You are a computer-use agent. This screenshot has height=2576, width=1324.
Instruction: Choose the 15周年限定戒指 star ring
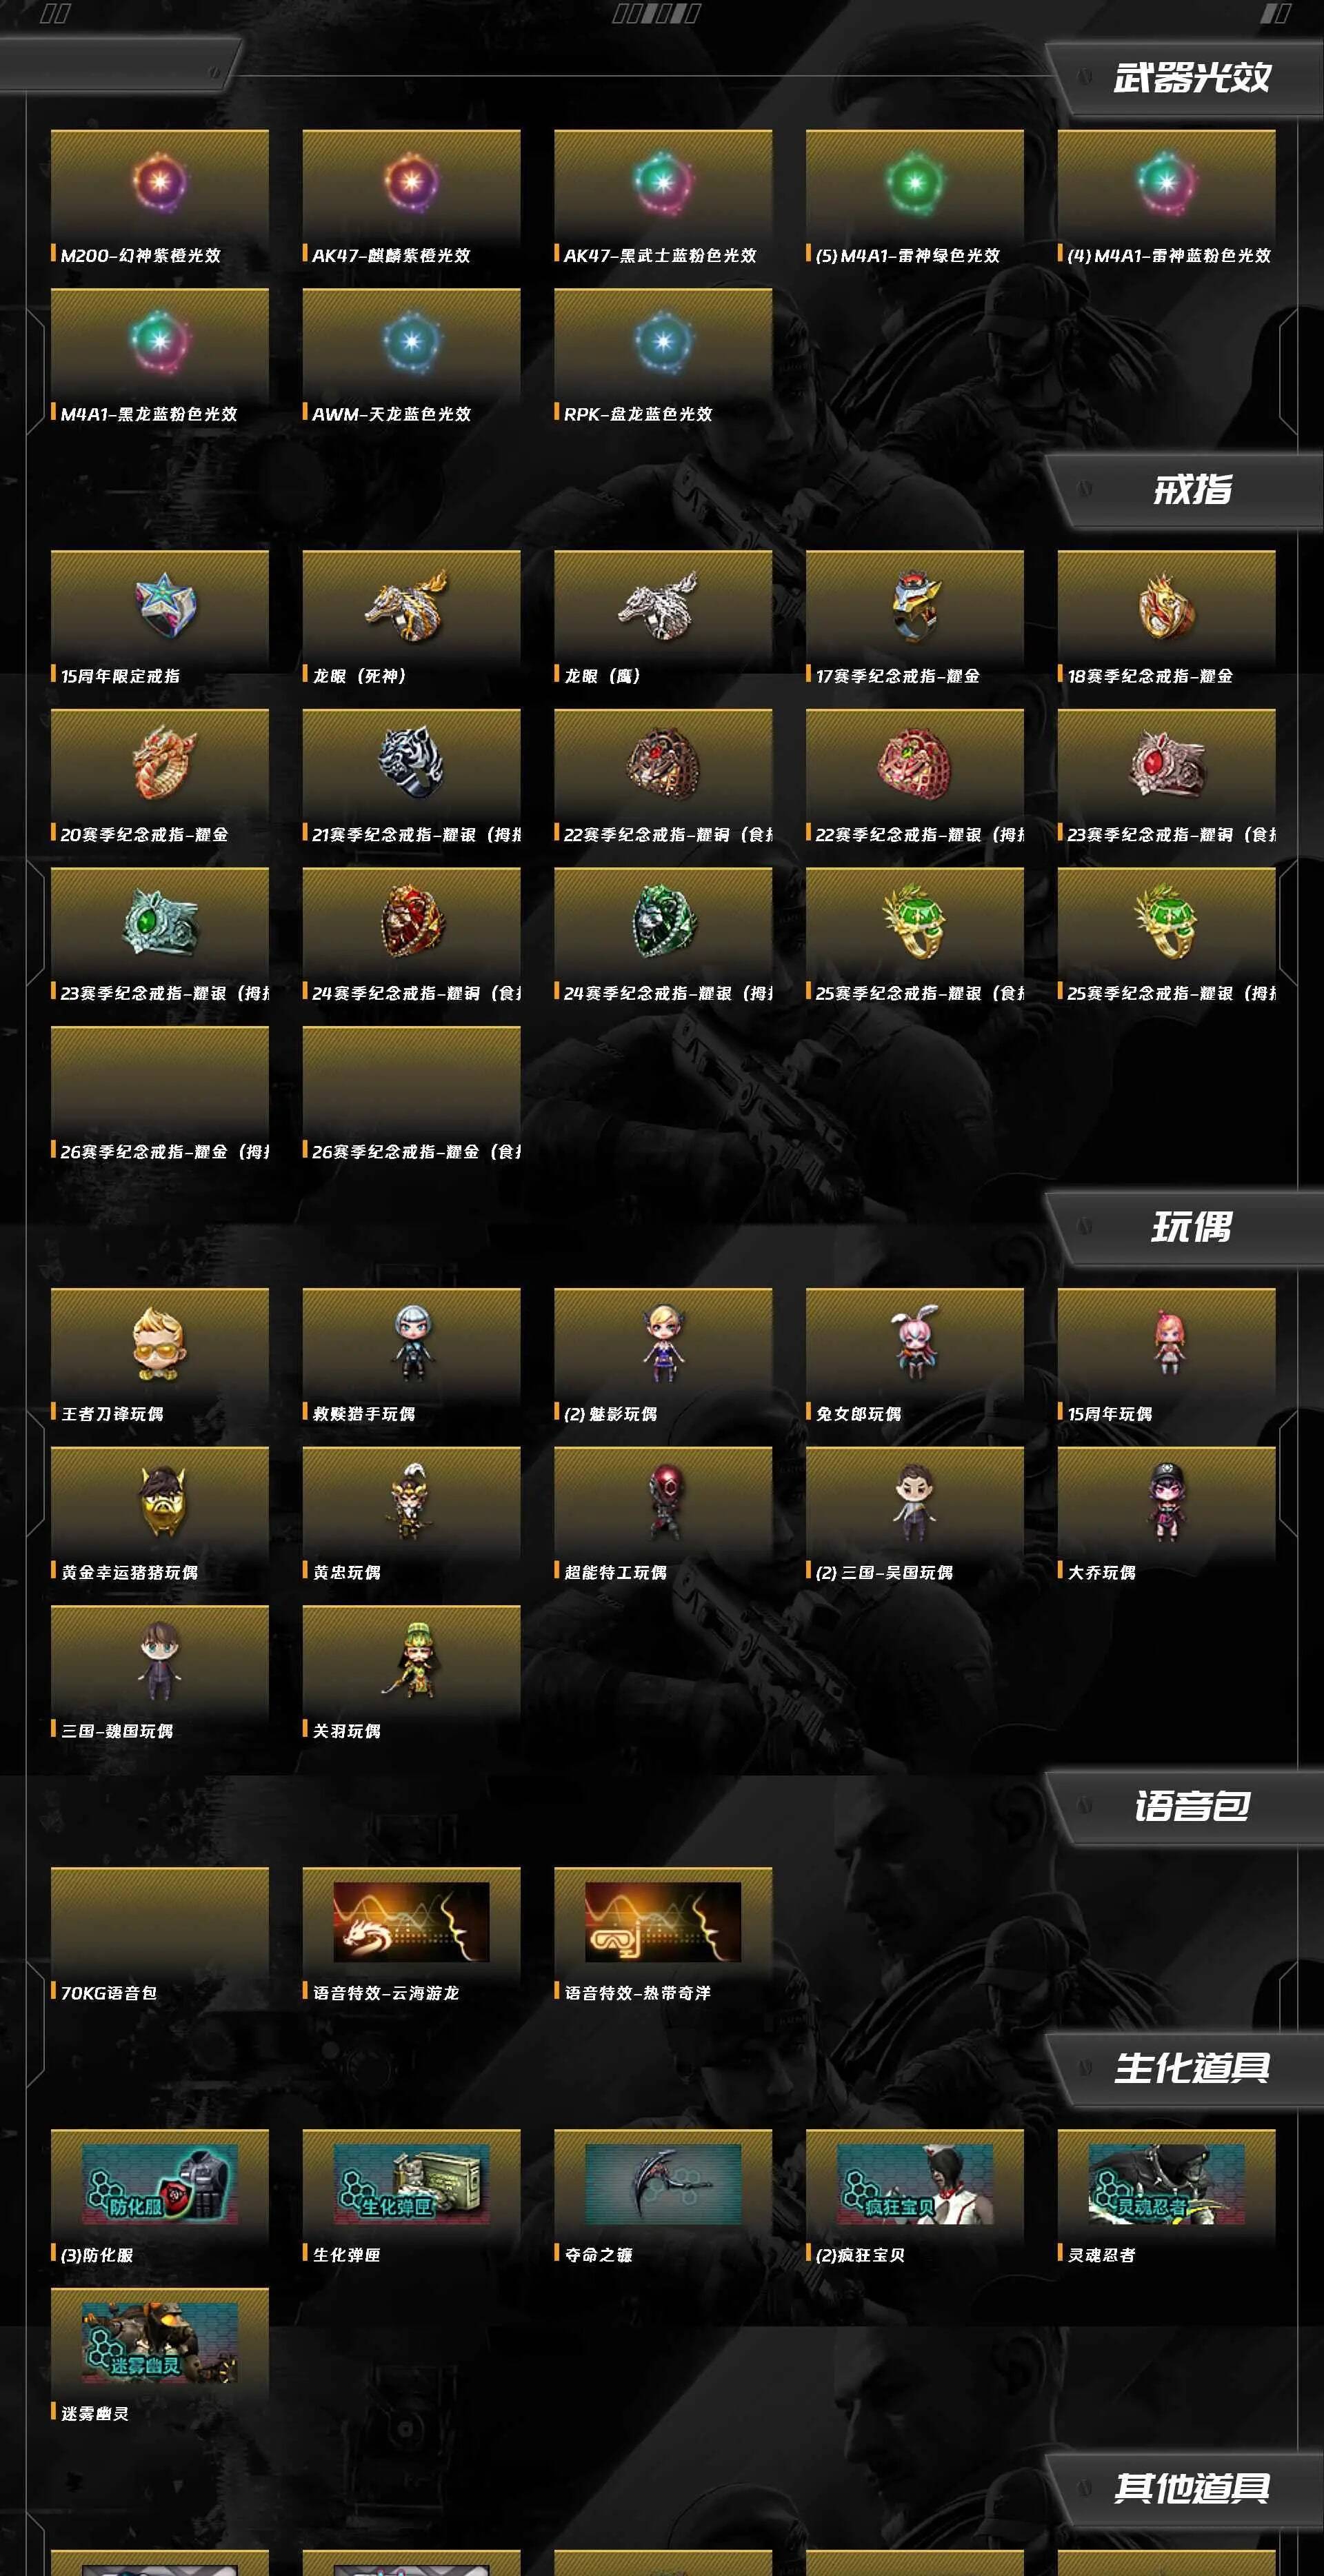[x=165, y=605]
